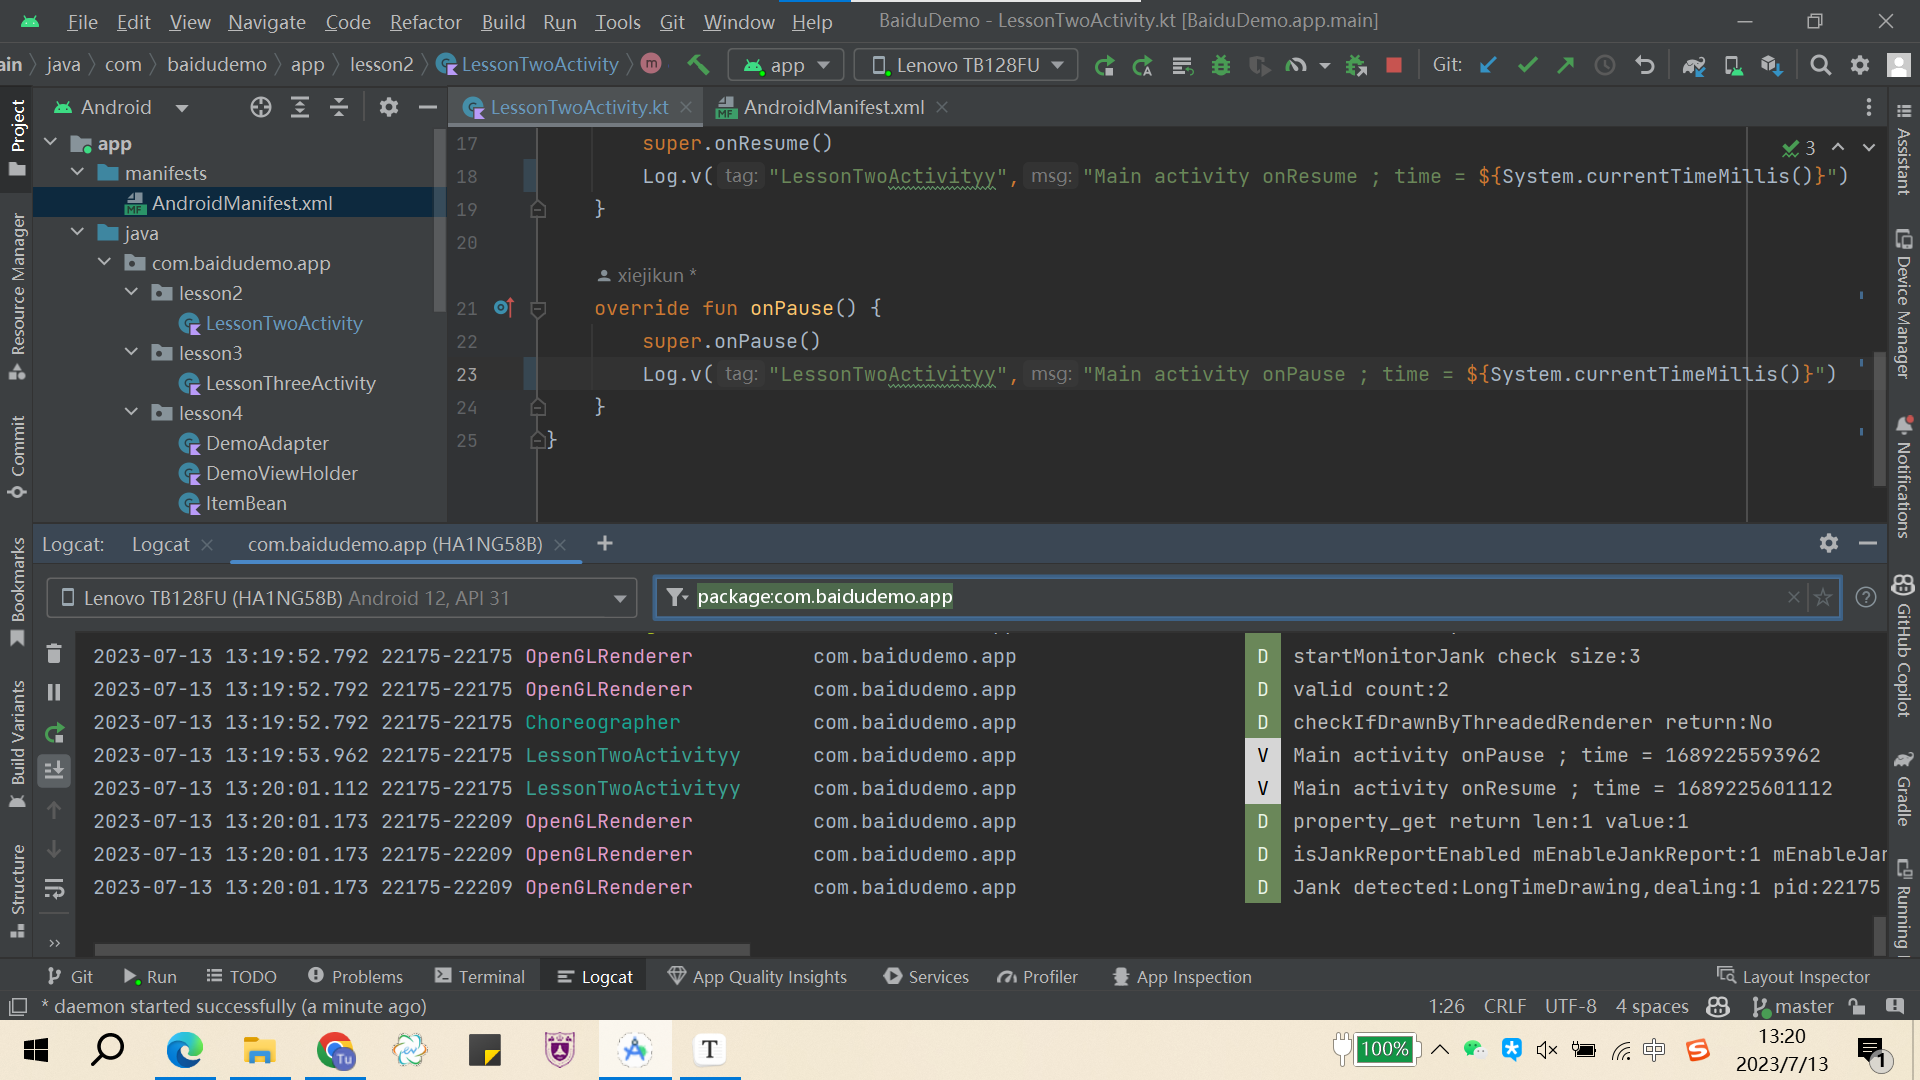Image resolution: width=1920 pixels, height=1080 pixels.
Task: Pause logcat output
Action: pos(54,692)
